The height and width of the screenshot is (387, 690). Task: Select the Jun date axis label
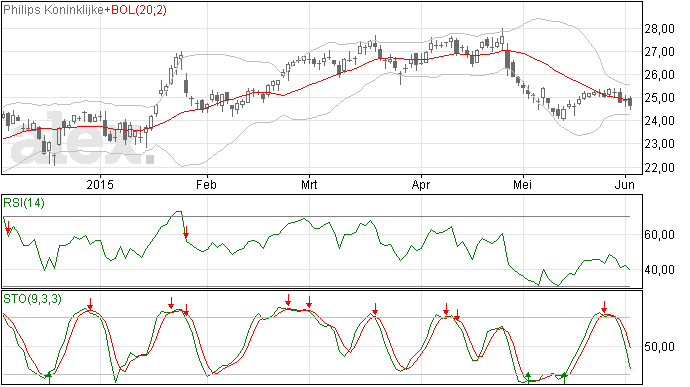coord(625,184)
